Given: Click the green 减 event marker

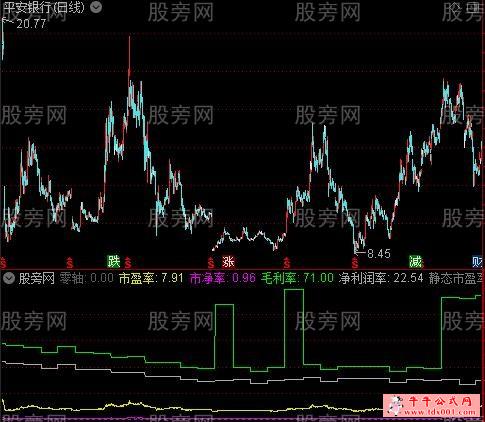Looking at the screenshot, I should pos(415,262).
